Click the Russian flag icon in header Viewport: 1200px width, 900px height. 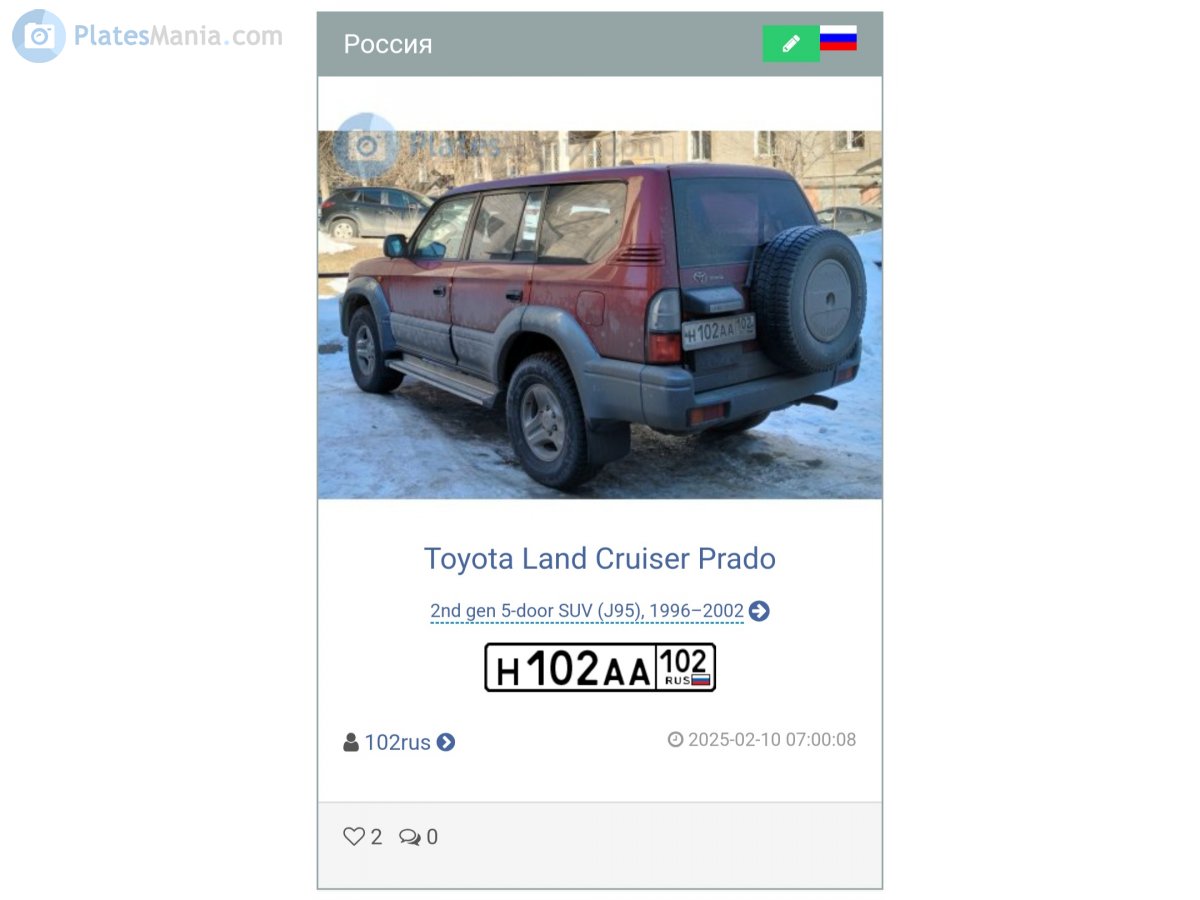838,39
